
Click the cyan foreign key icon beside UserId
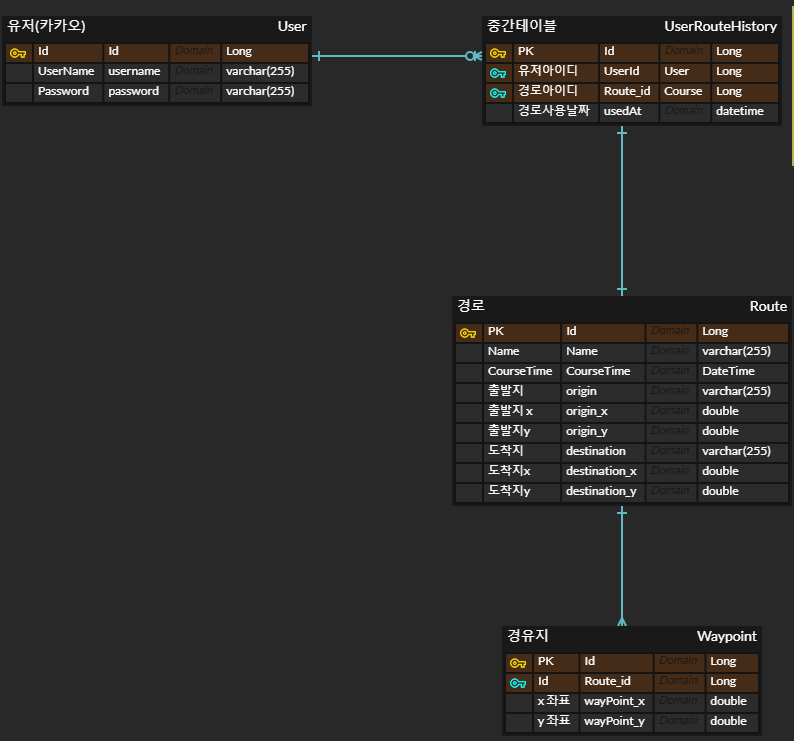tap(498, 73)
